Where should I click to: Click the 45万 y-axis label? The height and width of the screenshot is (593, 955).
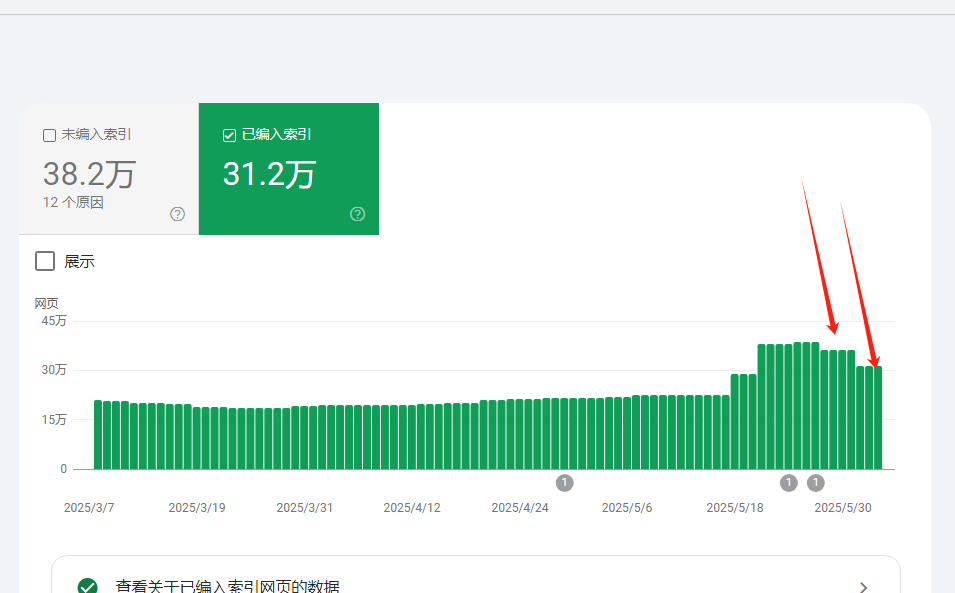tap(54, 321)
